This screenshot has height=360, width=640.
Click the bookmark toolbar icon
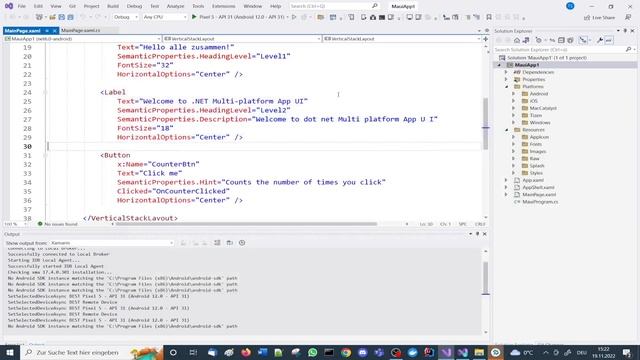[x=489, y=17]
